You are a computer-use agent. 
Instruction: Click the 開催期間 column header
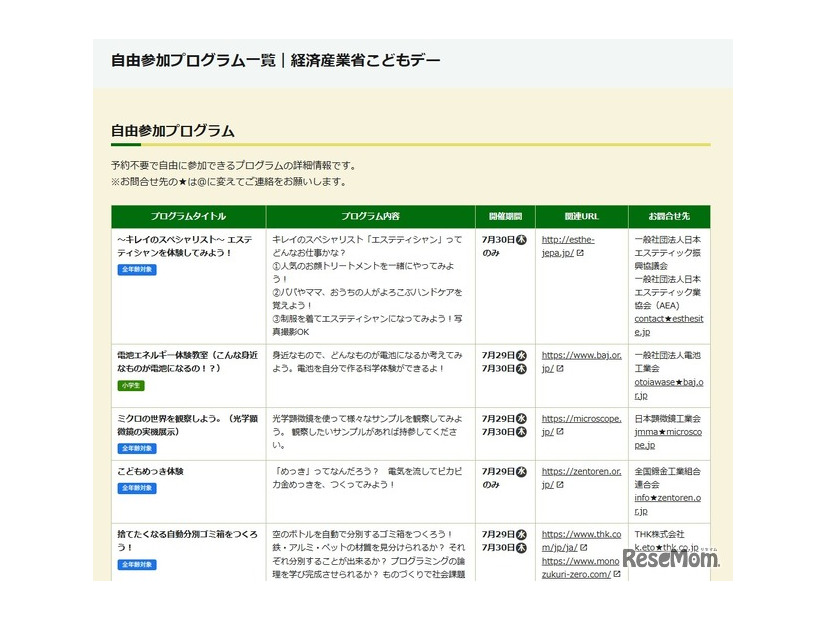pyautogui.click(x=505, y=216)
